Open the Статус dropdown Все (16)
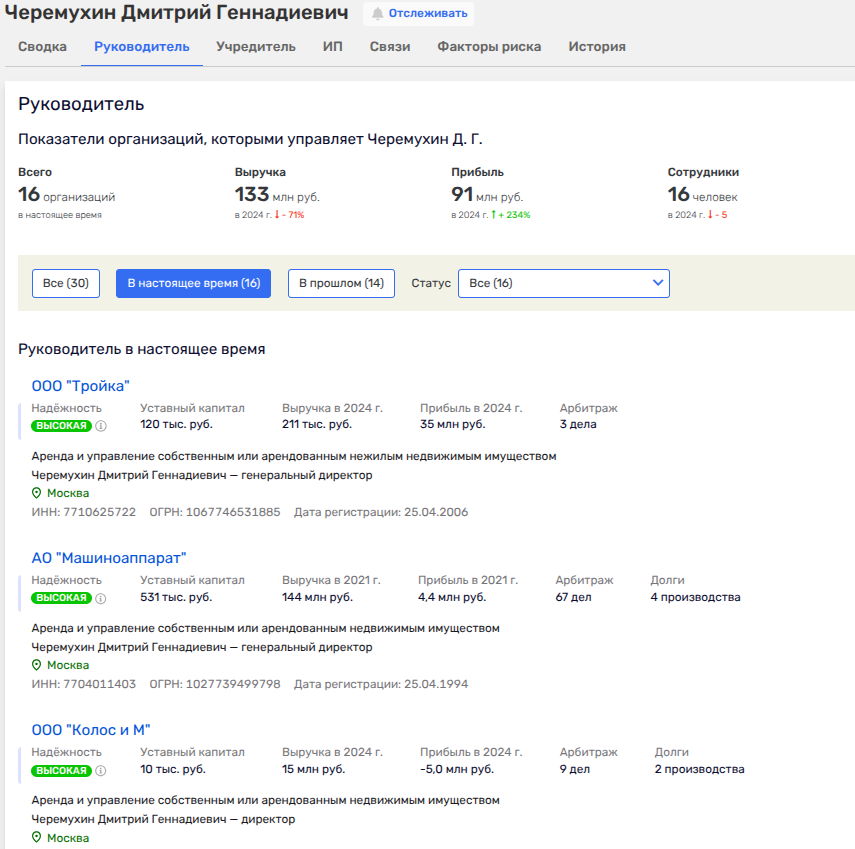The width and height of the screenshot is (855, 849). tap(563, 284)
